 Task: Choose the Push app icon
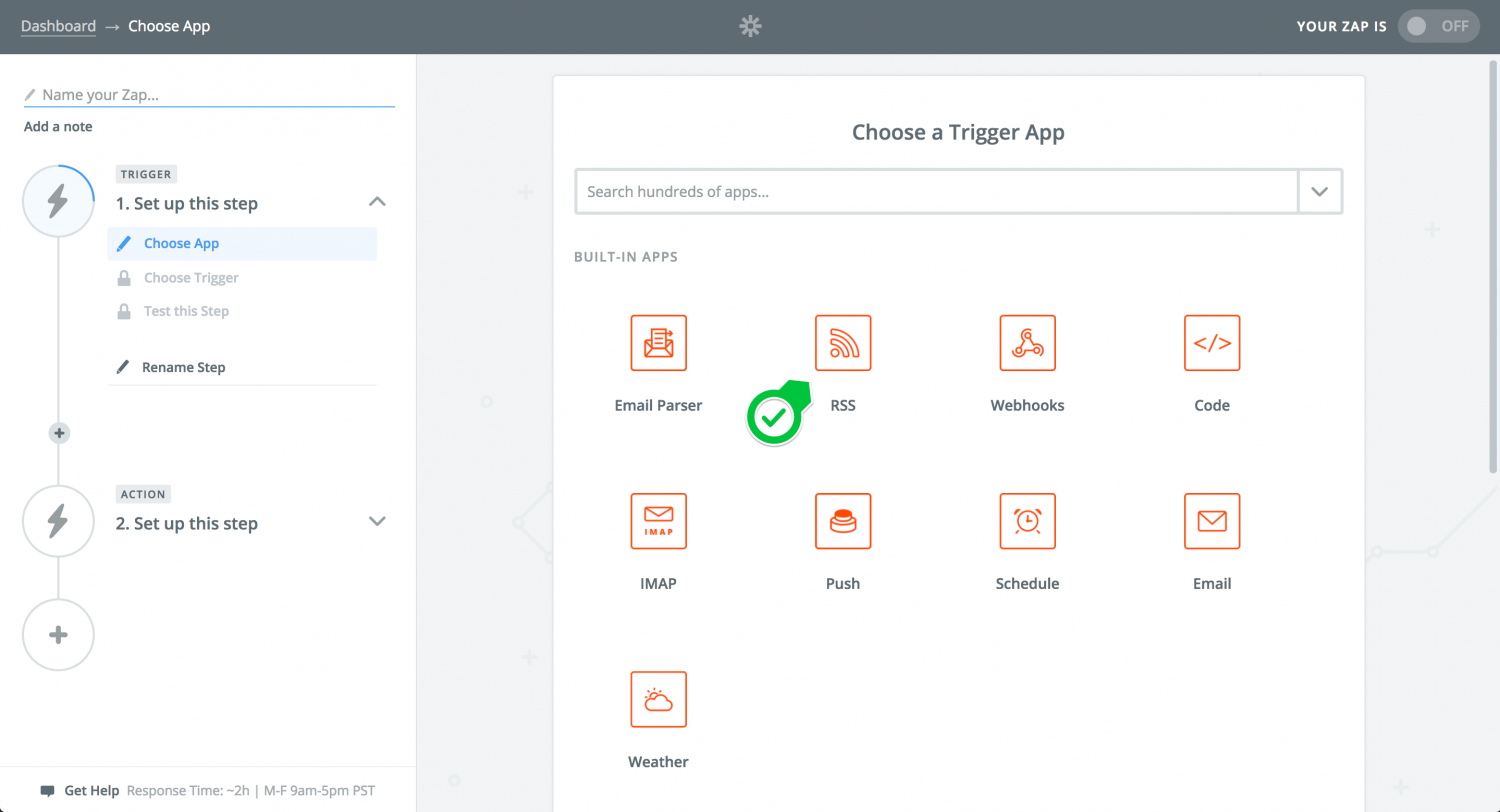pos(843,521)
